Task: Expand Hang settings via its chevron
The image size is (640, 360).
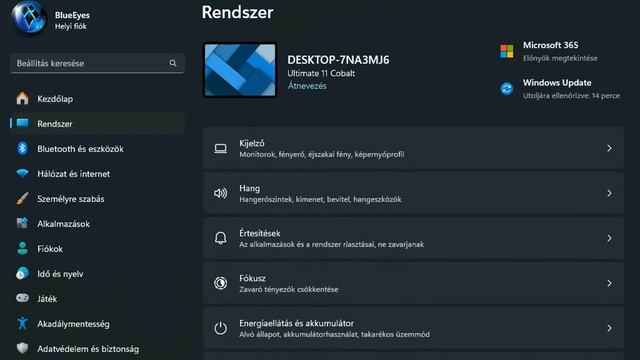Action: click(609, 193)
